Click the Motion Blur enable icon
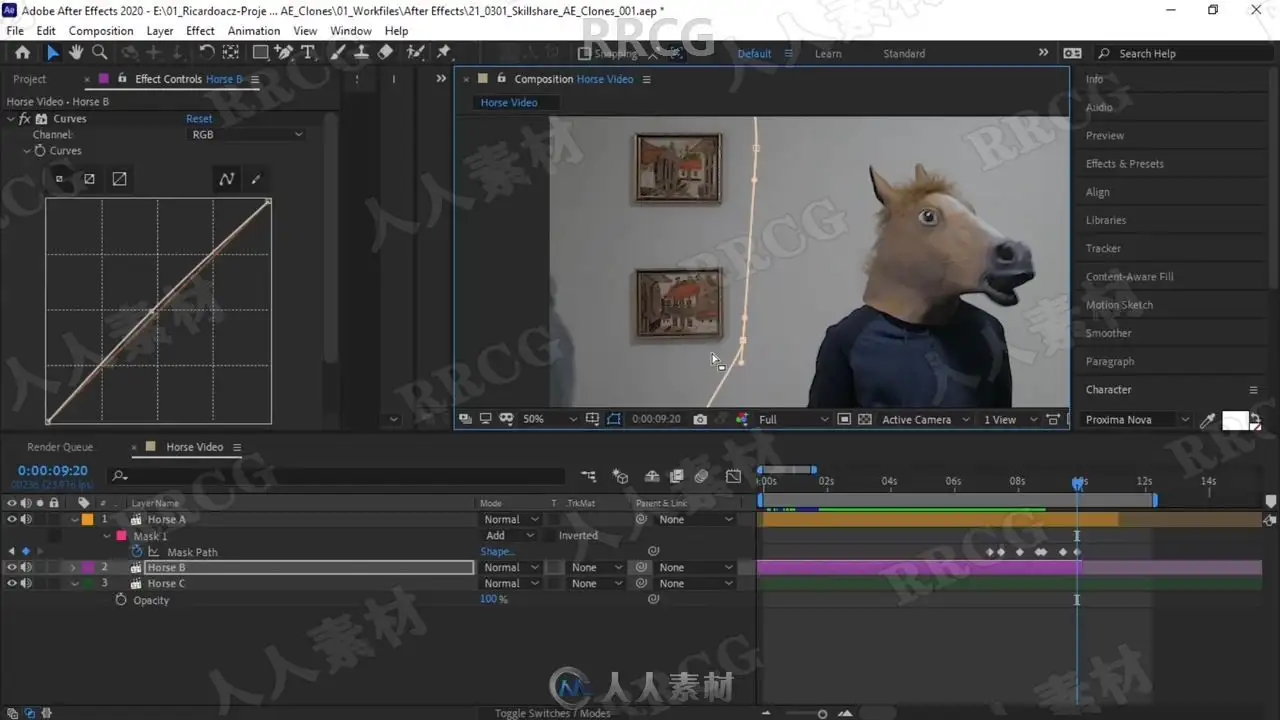Image resolution: width=1280 pixels, height=720 pixels. (701, 477)
